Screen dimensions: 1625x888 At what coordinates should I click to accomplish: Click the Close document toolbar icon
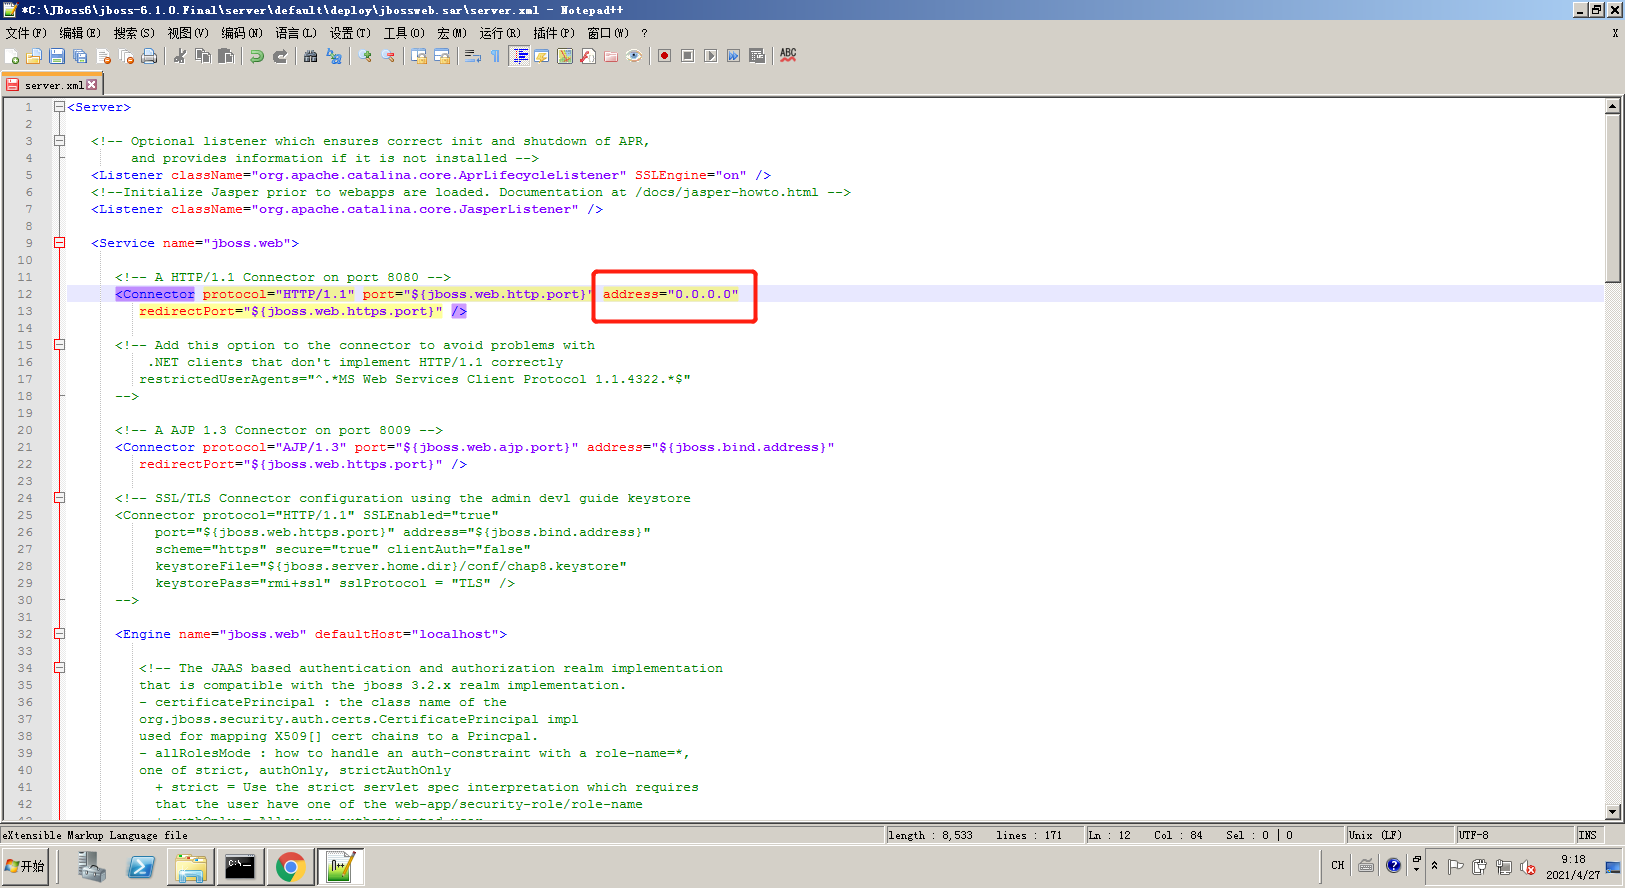point(103,56)
